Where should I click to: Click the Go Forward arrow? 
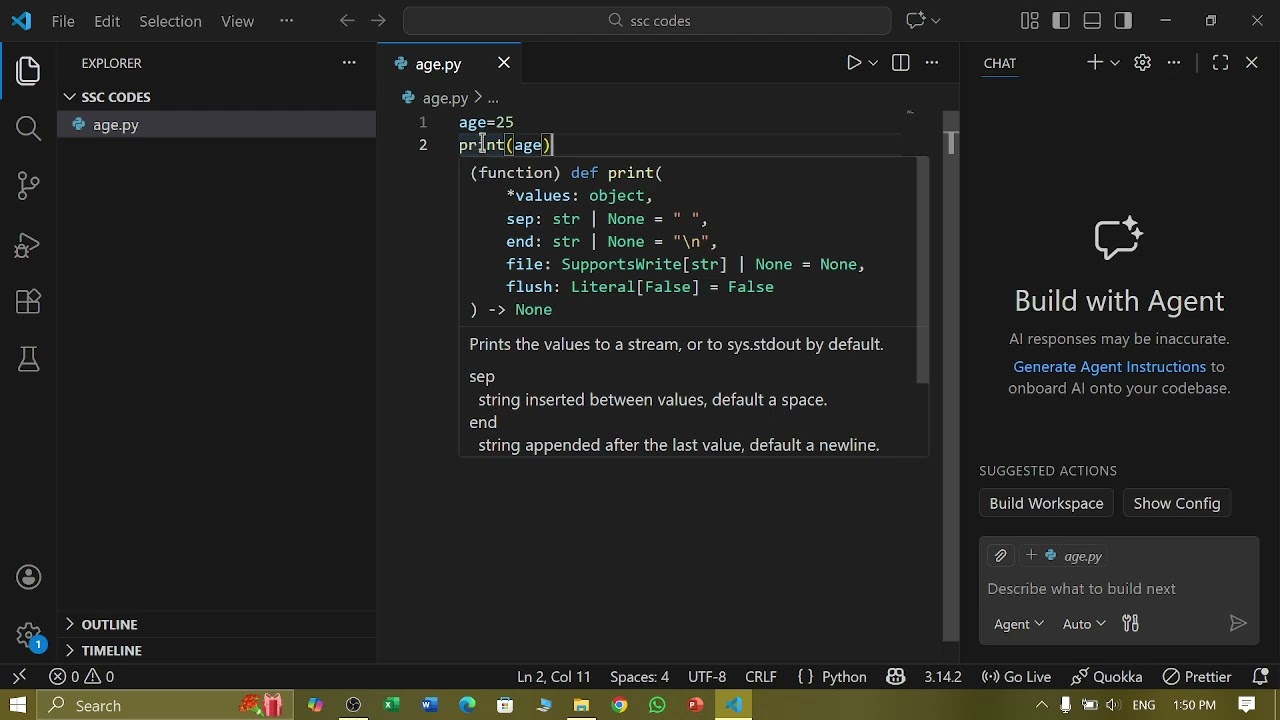click(x=378, y=21)
